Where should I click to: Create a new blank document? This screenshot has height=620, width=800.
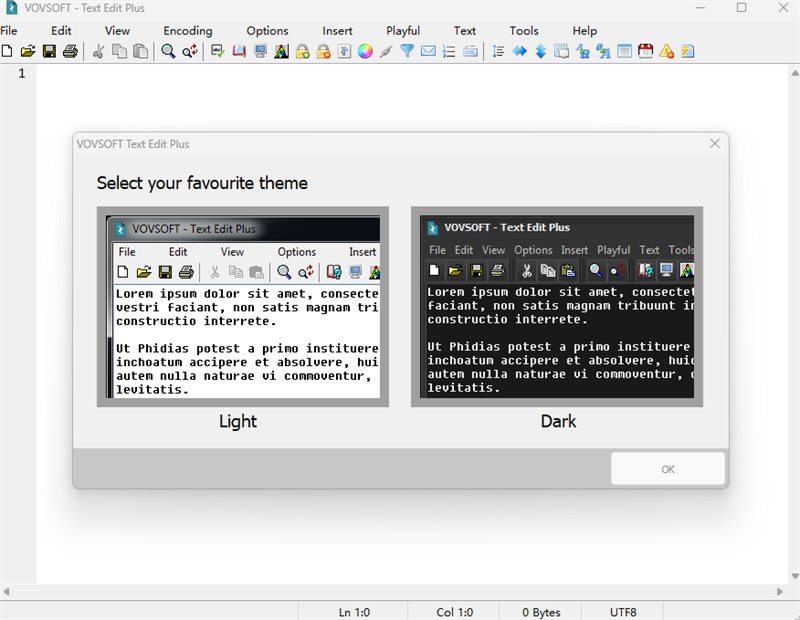pyautogui.click(x=7, y=51)
